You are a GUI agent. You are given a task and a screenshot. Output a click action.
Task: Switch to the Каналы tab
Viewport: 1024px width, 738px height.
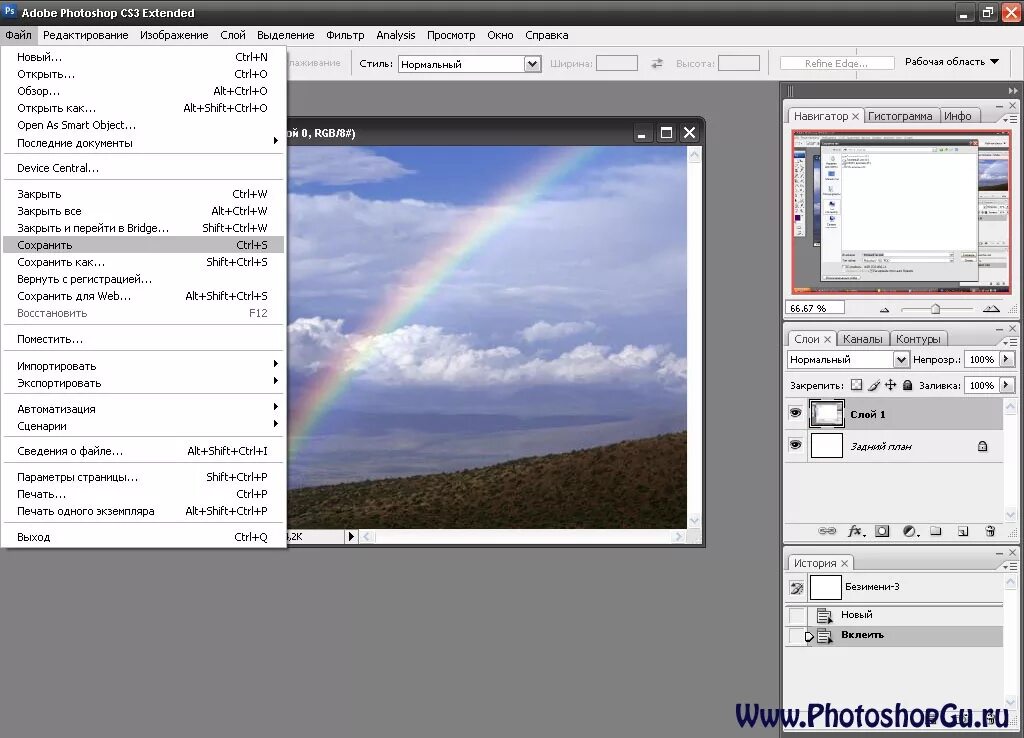(x=862, y=339)
